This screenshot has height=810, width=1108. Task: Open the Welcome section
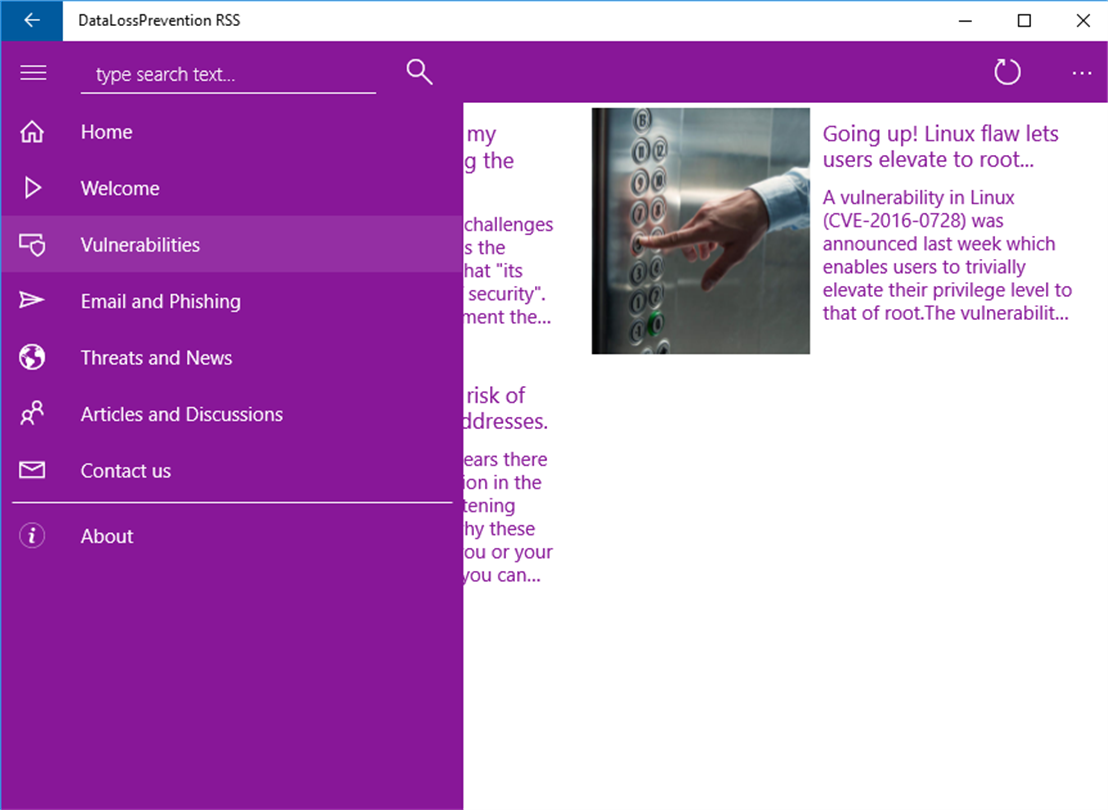pos(232,188)
